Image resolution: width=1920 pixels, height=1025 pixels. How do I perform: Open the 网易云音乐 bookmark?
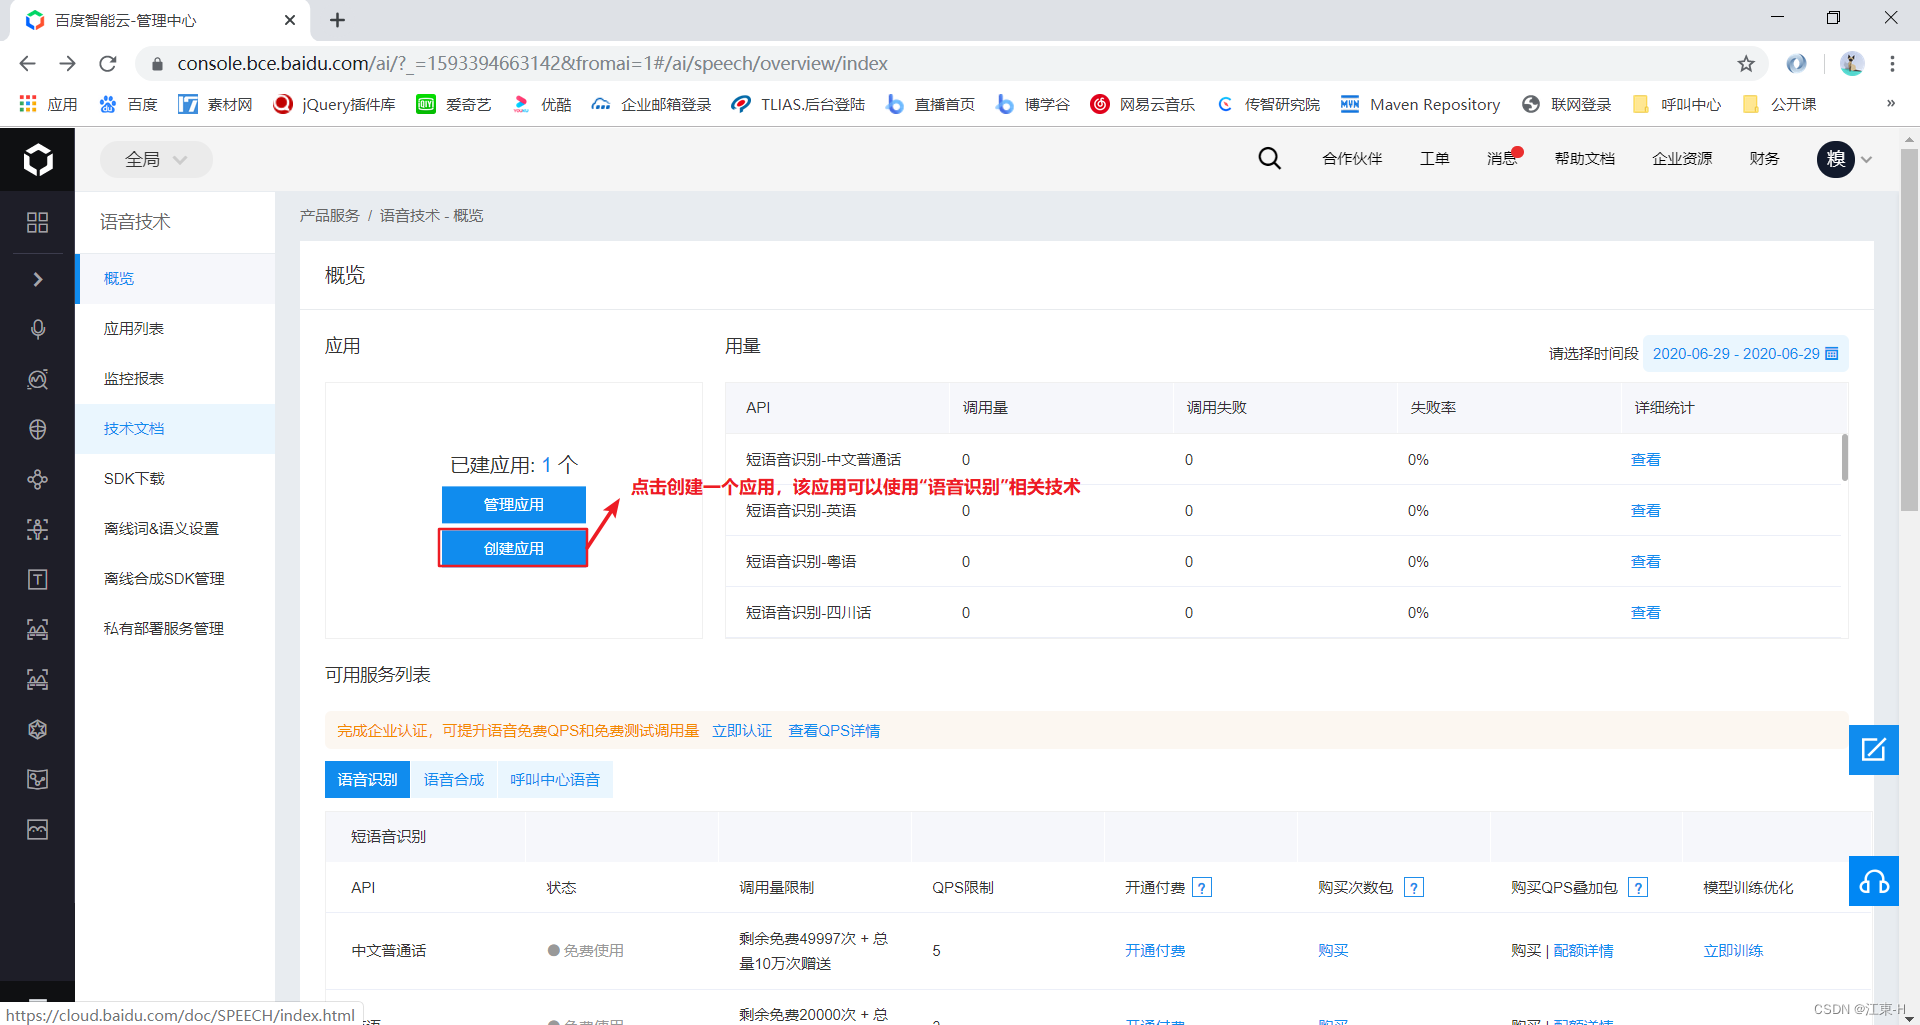pos(1143,104)
